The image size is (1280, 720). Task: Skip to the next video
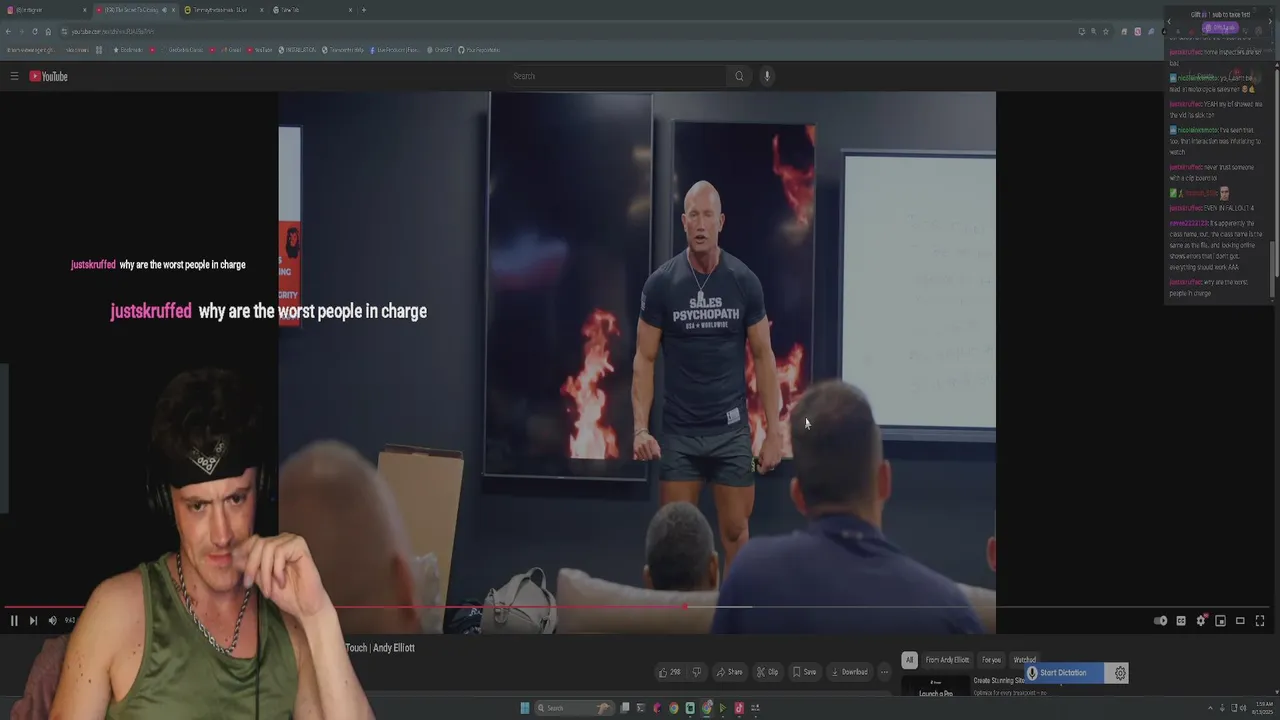click(x=33, y=621)
